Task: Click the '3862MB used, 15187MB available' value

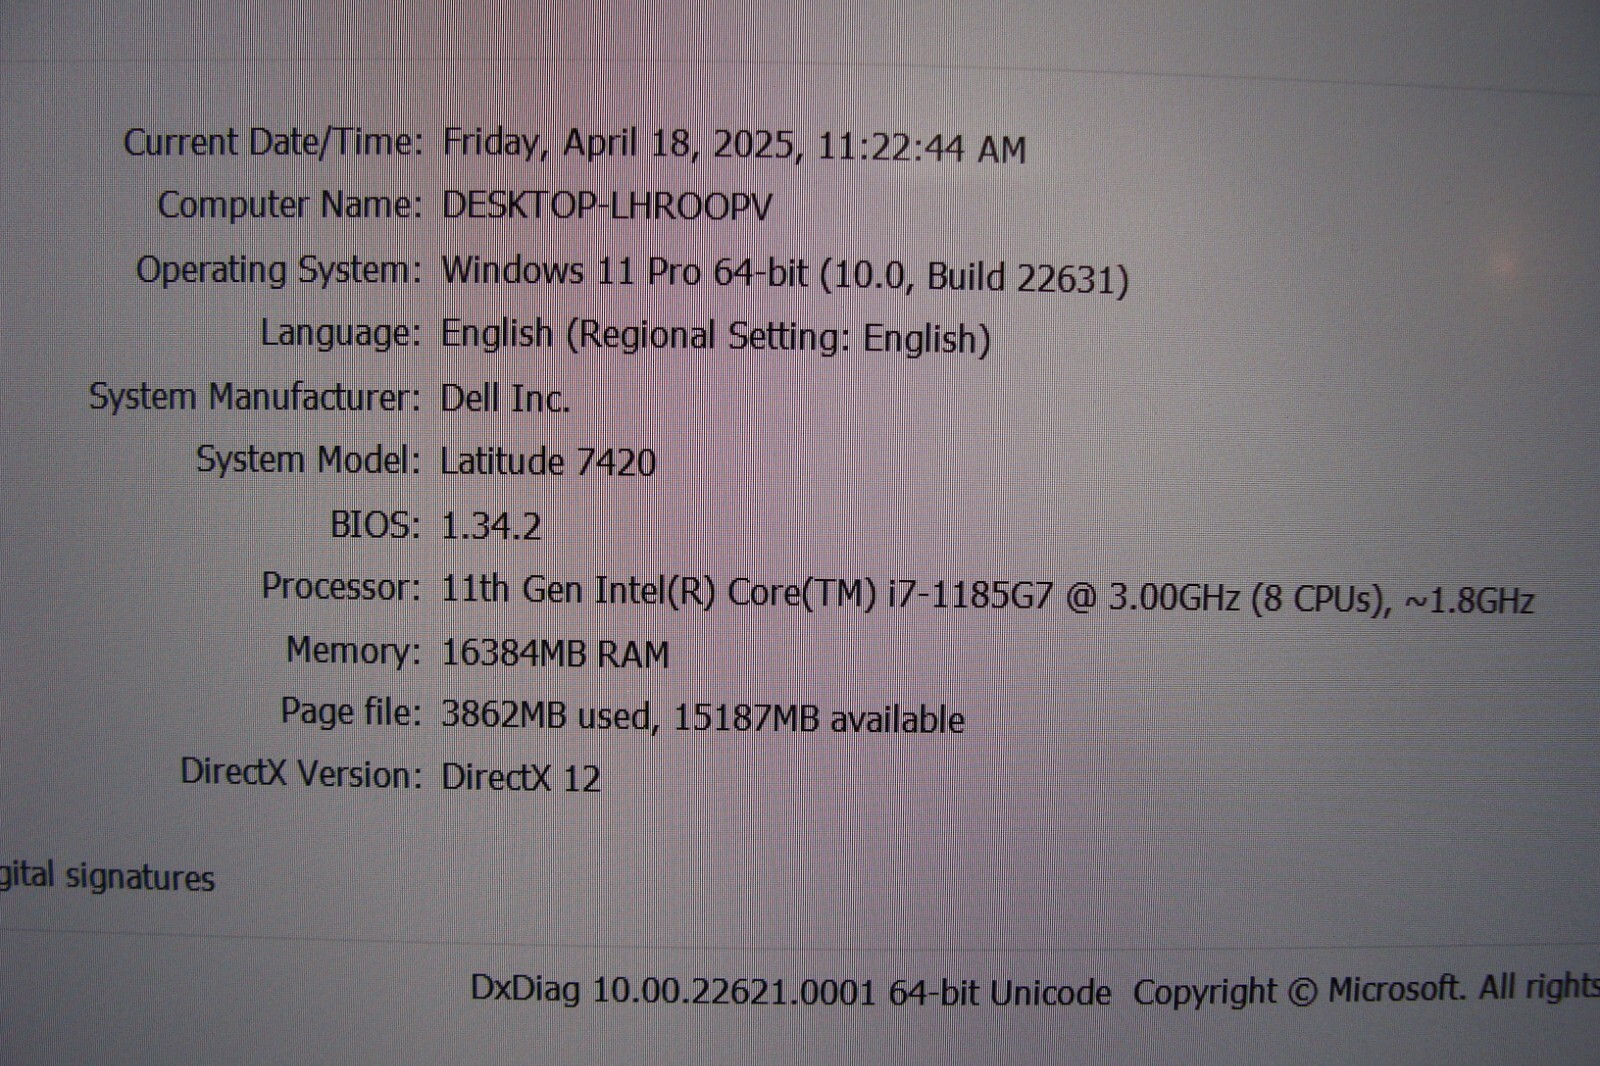Action: [x=703, y=717]
